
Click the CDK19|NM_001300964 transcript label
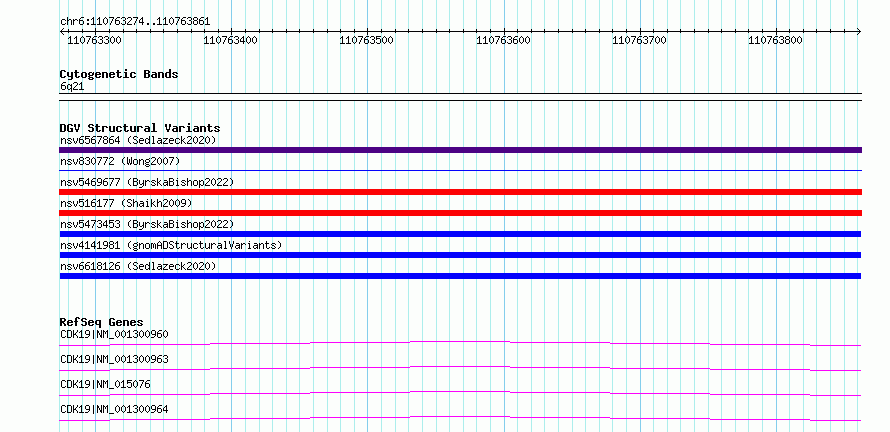[x=114, y=409]
